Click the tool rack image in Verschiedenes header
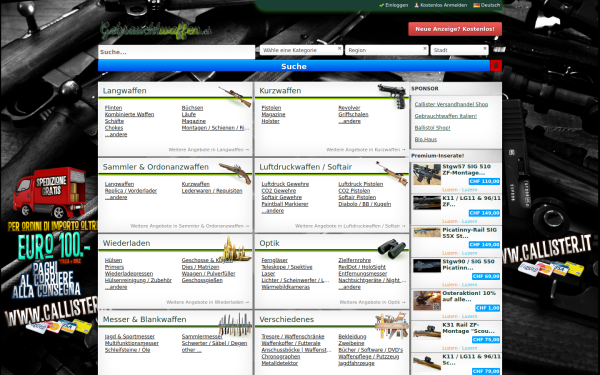The image size is (600, 375). (x=392, y=325)
